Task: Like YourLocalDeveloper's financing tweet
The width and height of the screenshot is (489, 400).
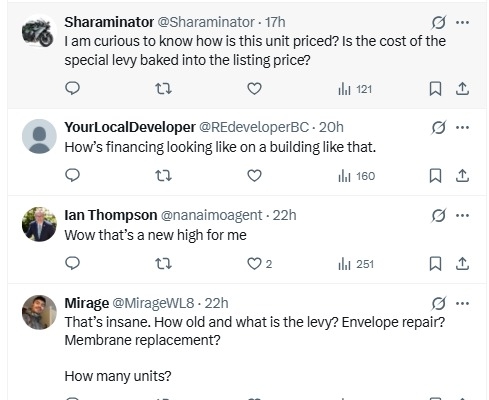Action: (254, 176)
